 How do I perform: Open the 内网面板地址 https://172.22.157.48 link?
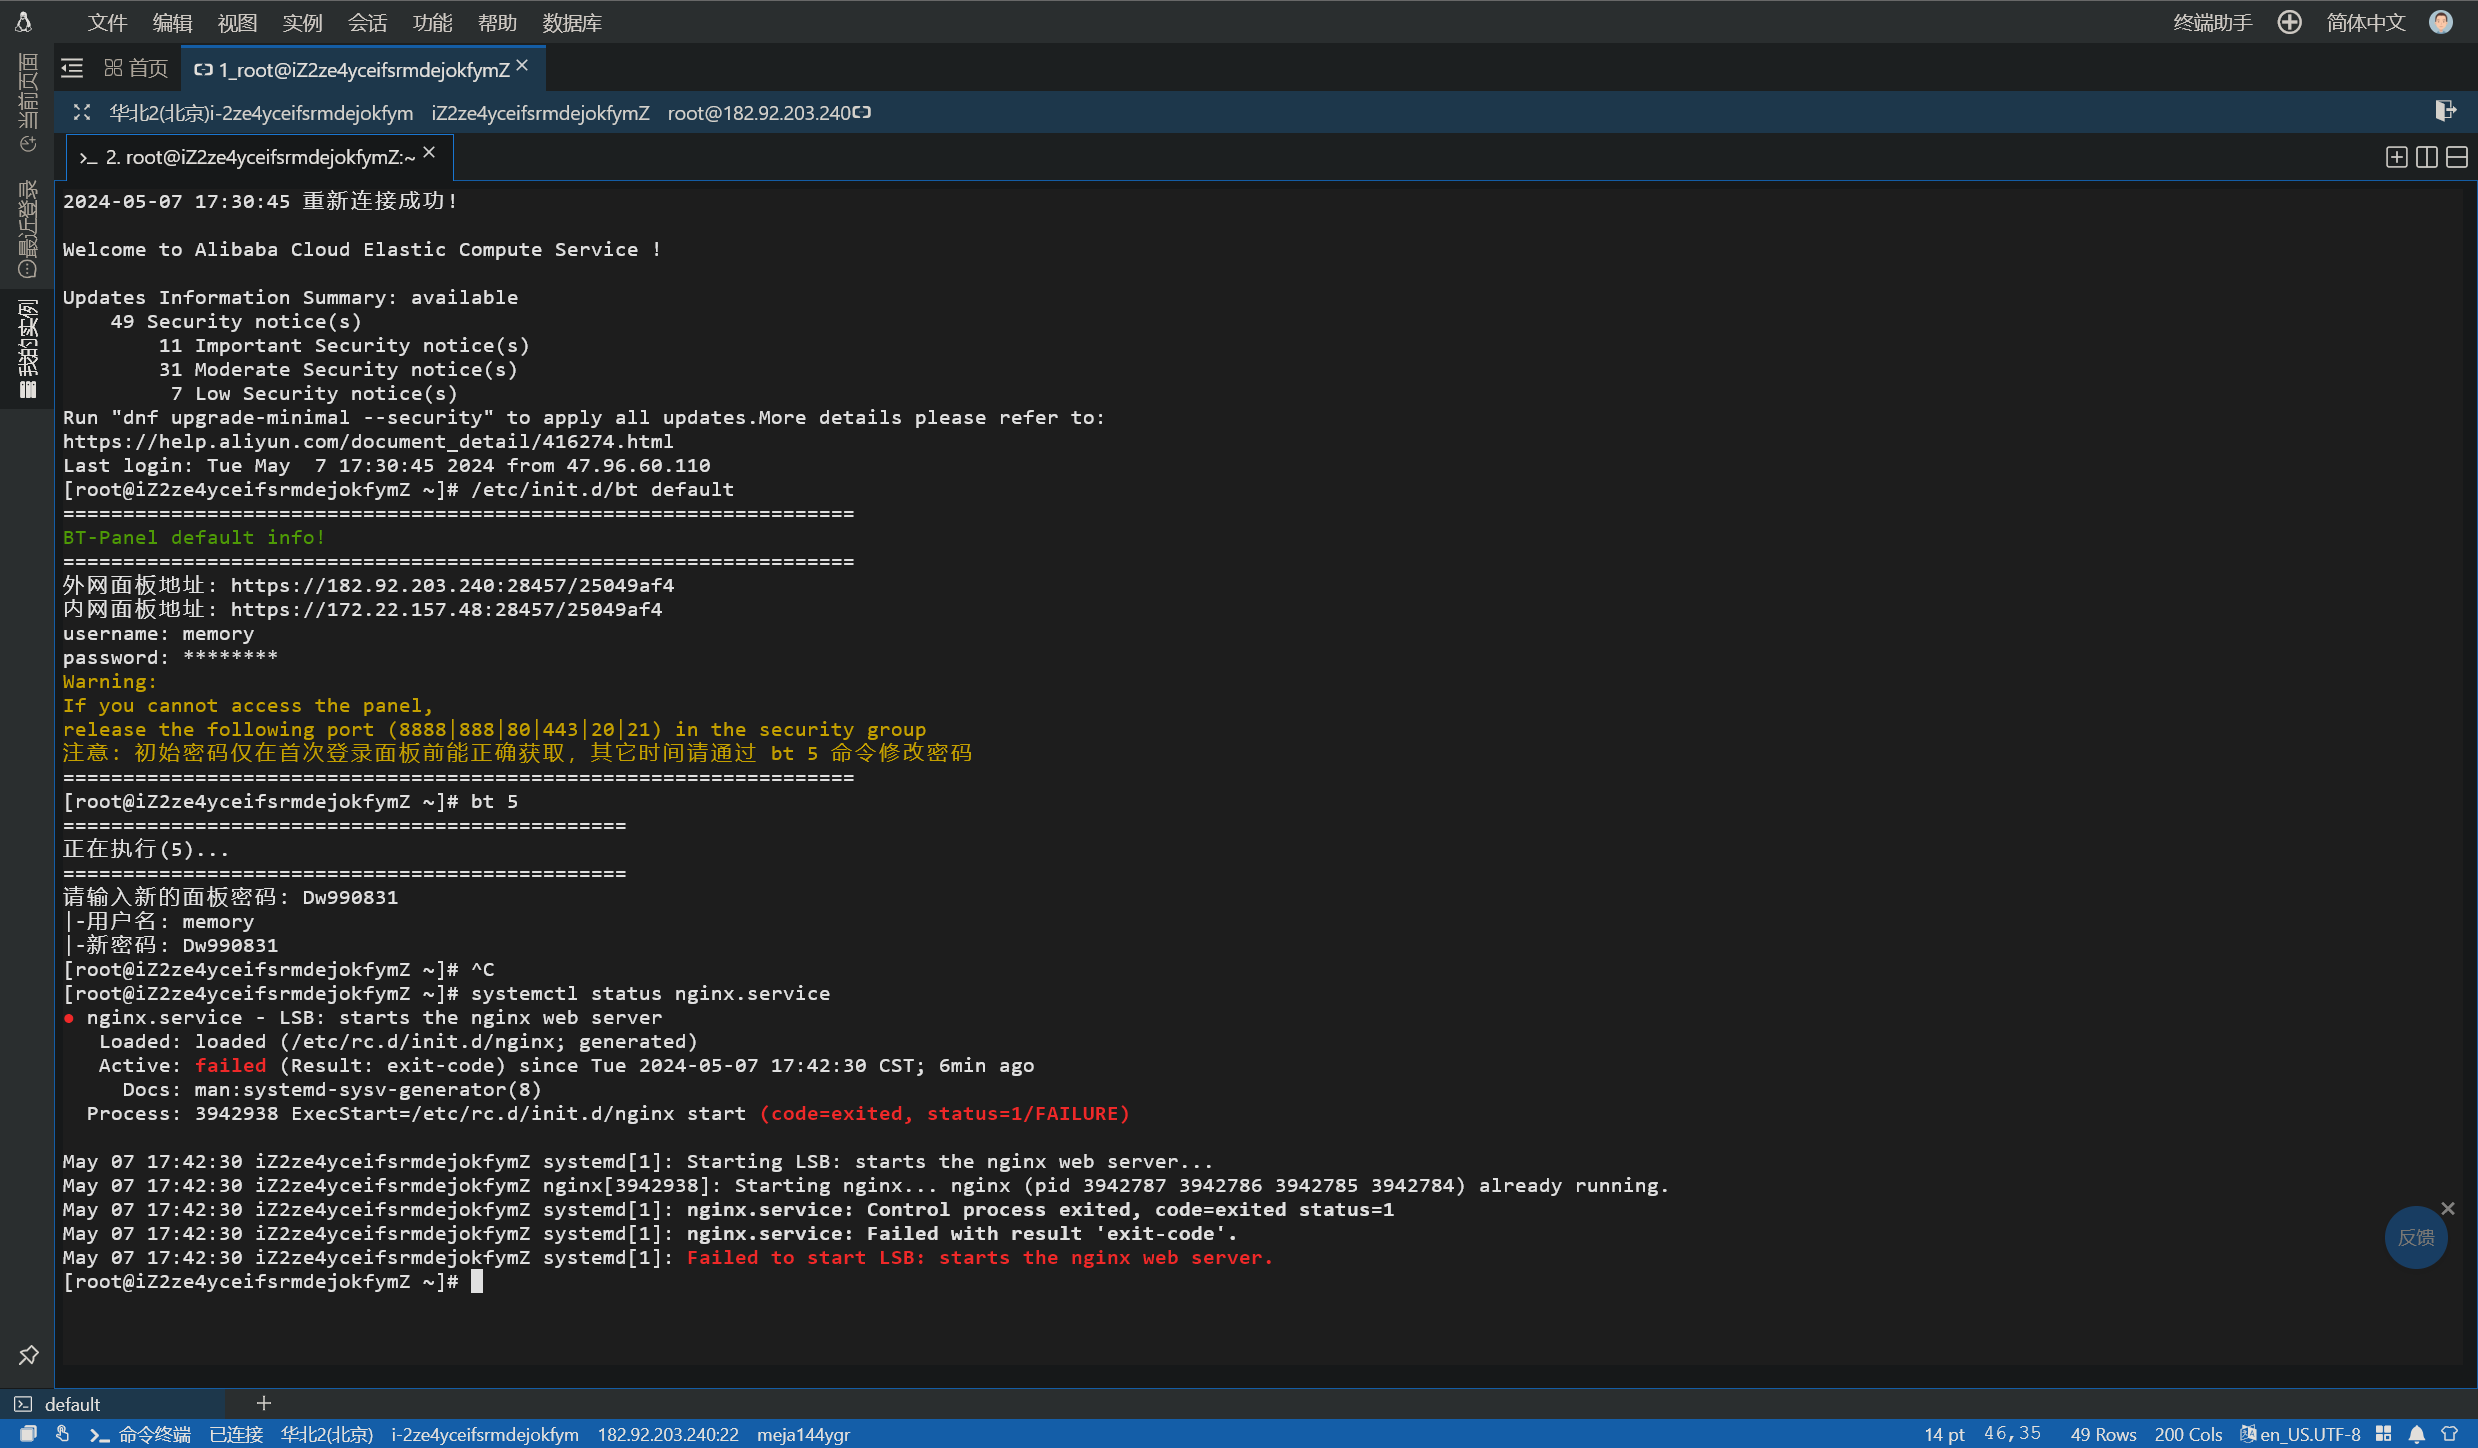[446, 609]
